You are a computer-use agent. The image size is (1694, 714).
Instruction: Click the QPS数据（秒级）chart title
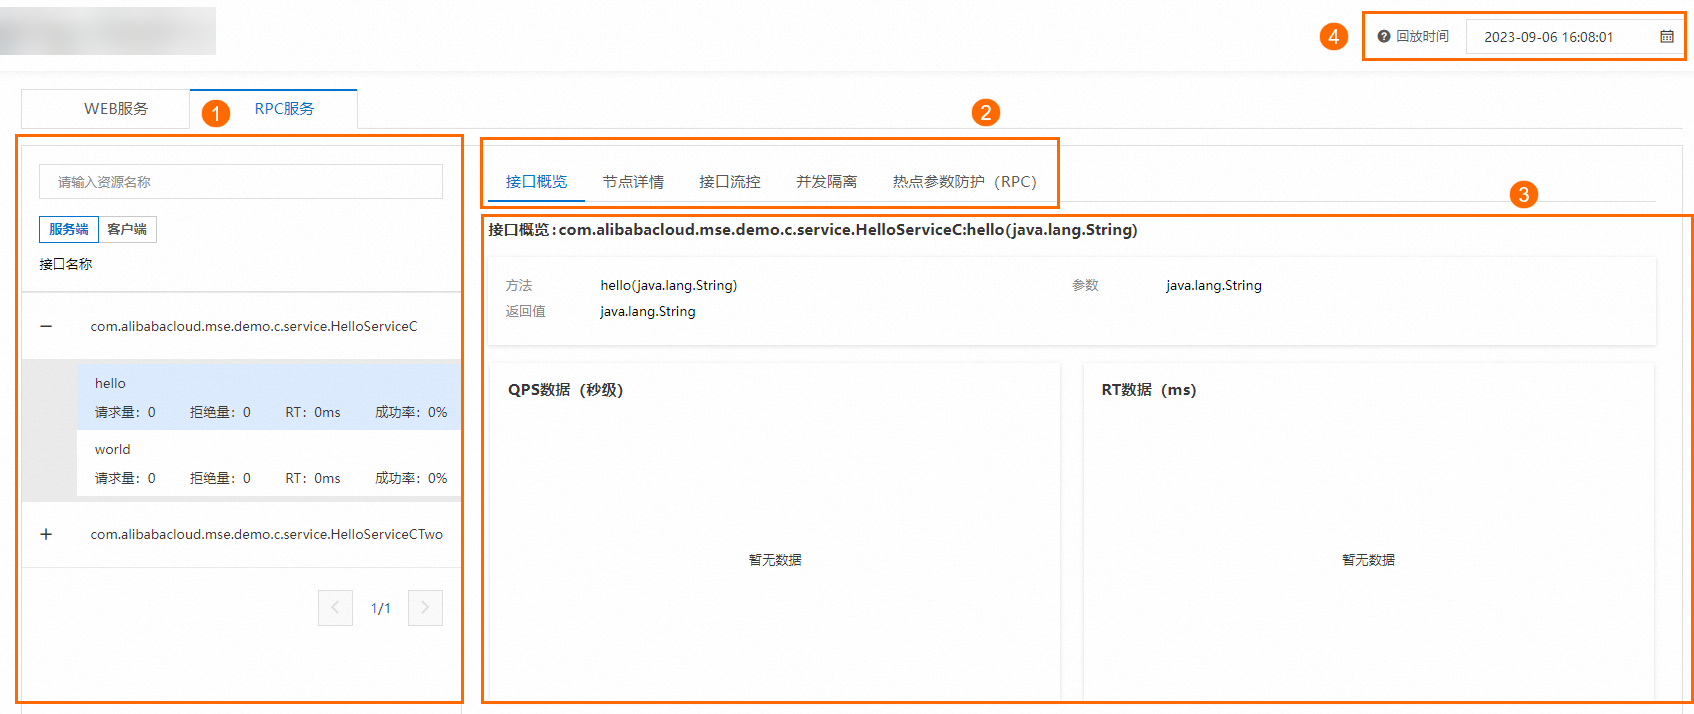(x=566, y=390)
